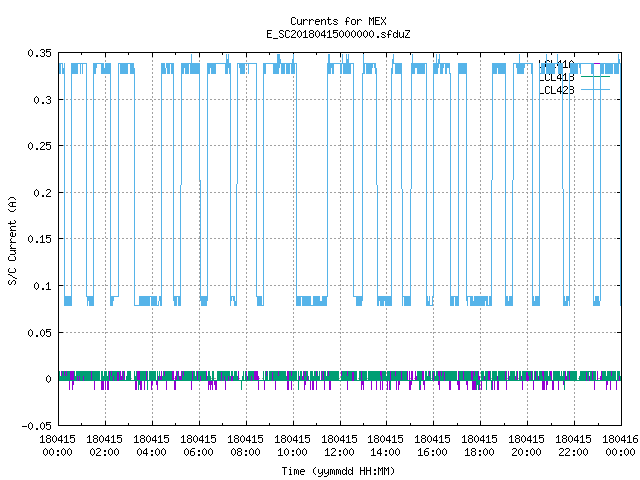This screenshot has width=640, height=480.
Task: Click the 0.25 y-axis tick label
Action: (40, 146)
